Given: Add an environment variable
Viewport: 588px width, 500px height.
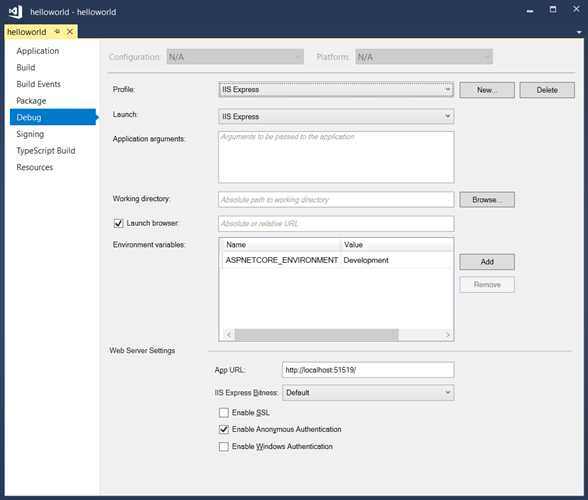Looking at the screenshot, I should [x=487, y=262].
